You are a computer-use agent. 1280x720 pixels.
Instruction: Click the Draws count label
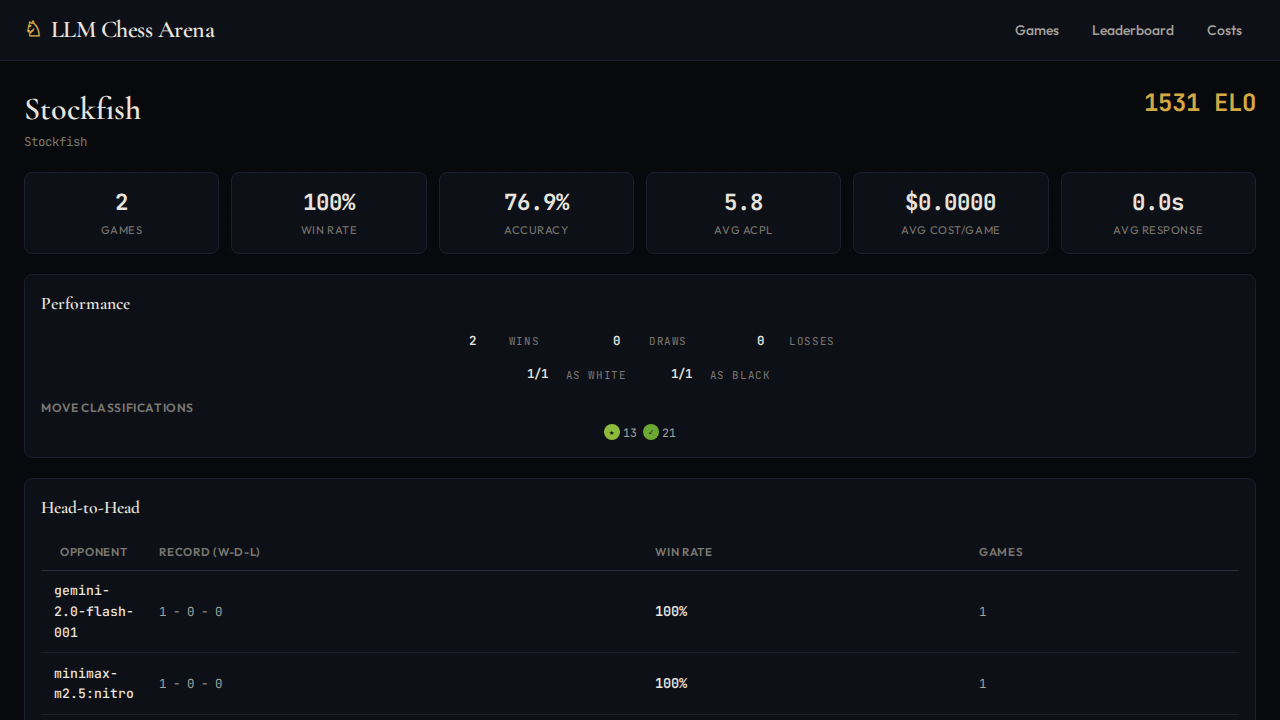click(x=668, y=341)
